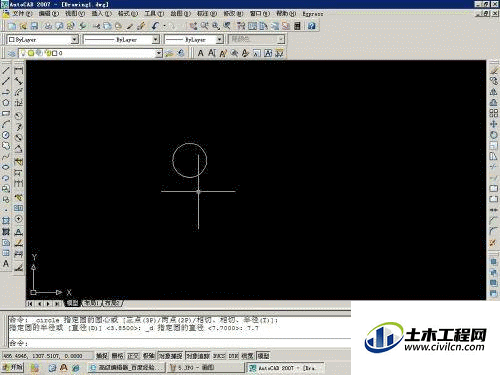Select the Move tool in Modify toolbar
The image size is (500, 375).
tap(494, 124)
